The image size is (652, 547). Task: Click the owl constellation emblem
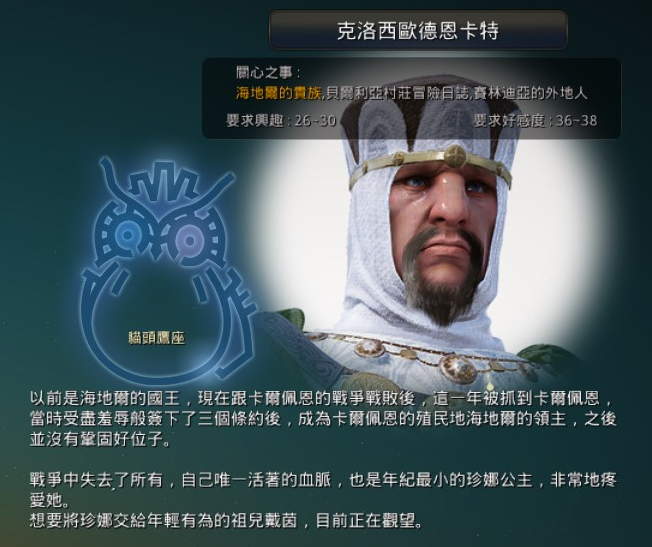point(168,270)
